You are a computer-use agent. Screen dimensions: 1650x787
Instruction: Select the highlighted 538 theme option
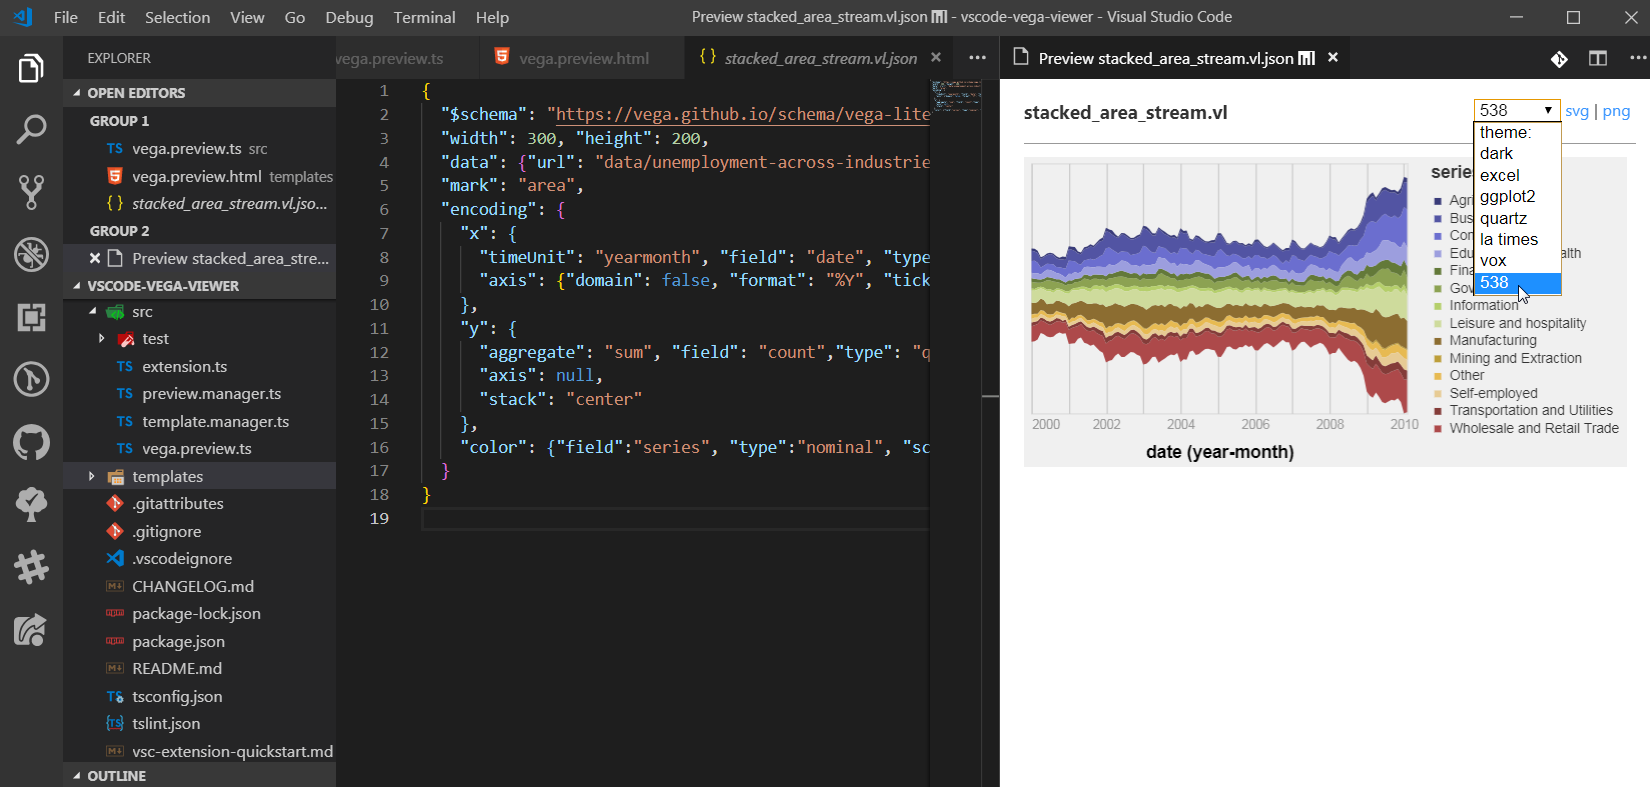pyautogui.click(x=1517, y=283)
